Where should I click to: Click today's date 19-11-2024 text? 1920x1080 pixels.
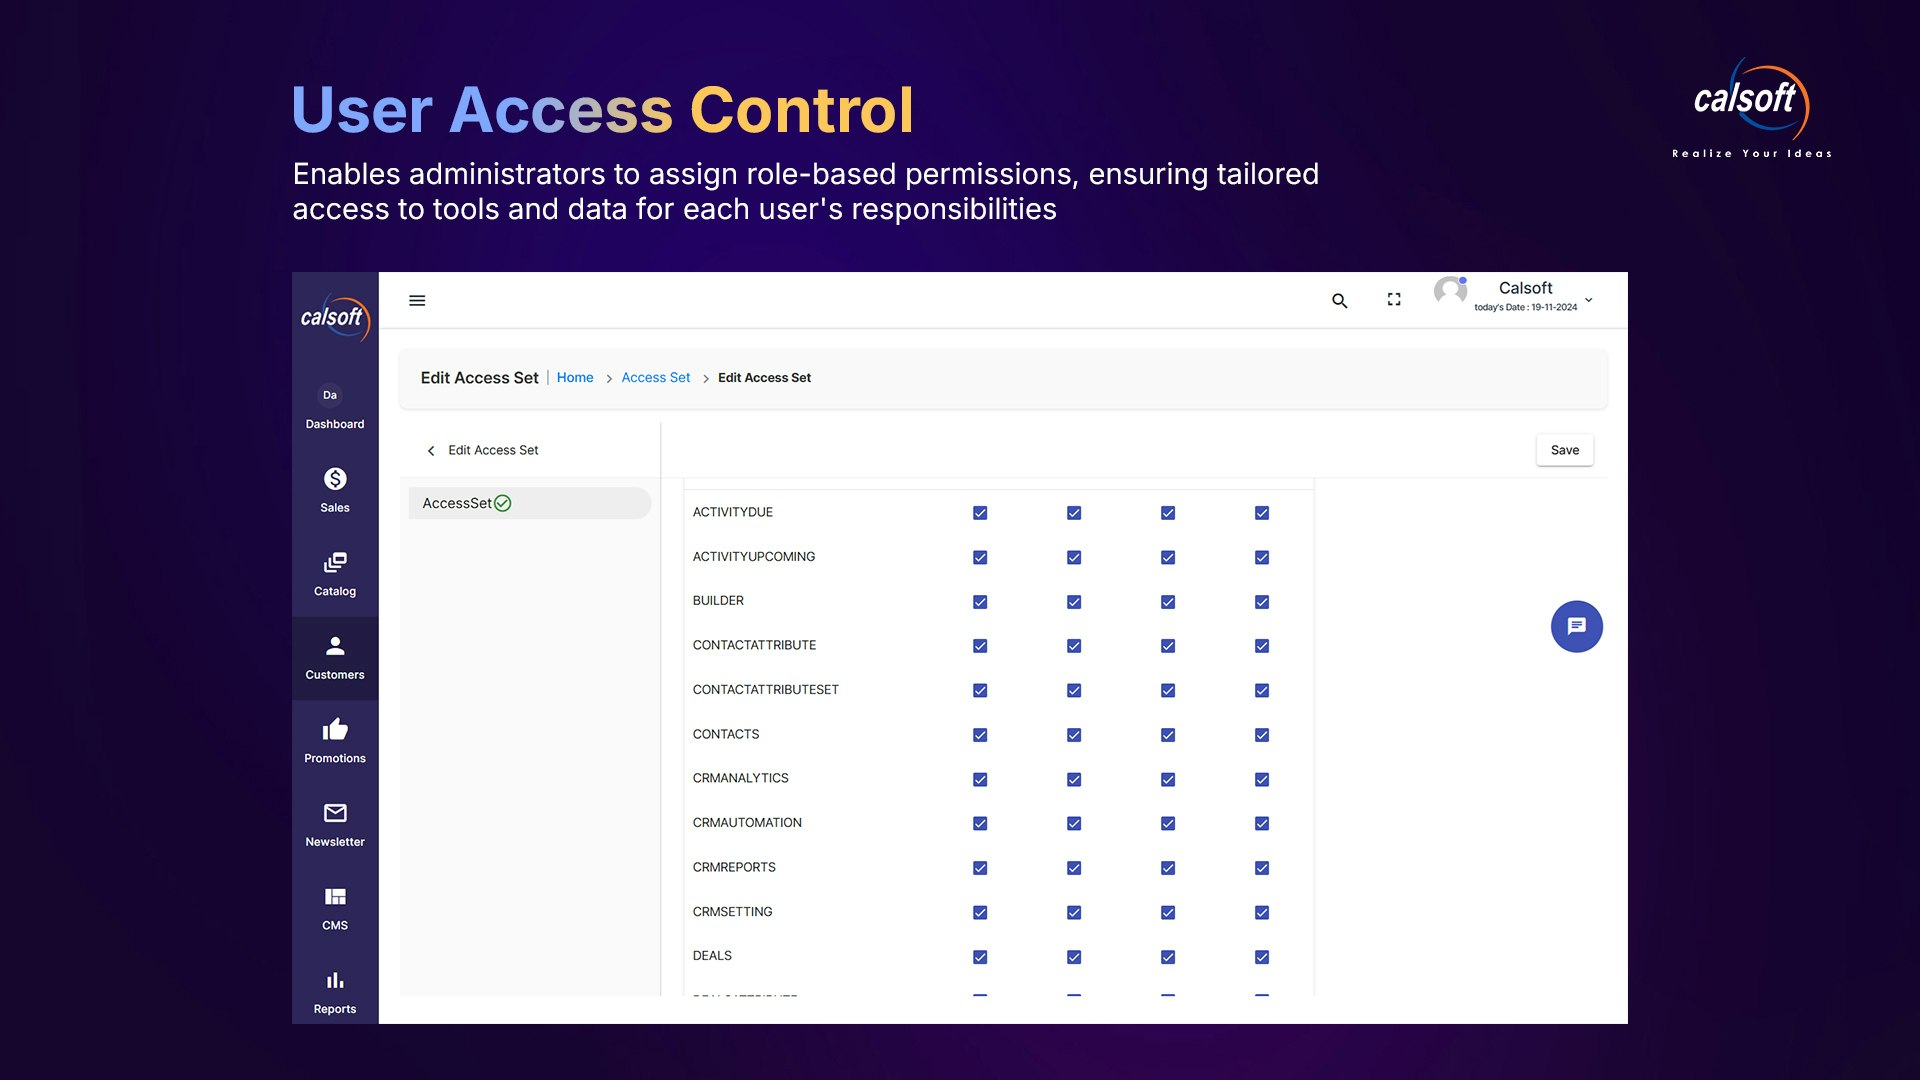coord(1525,308)
